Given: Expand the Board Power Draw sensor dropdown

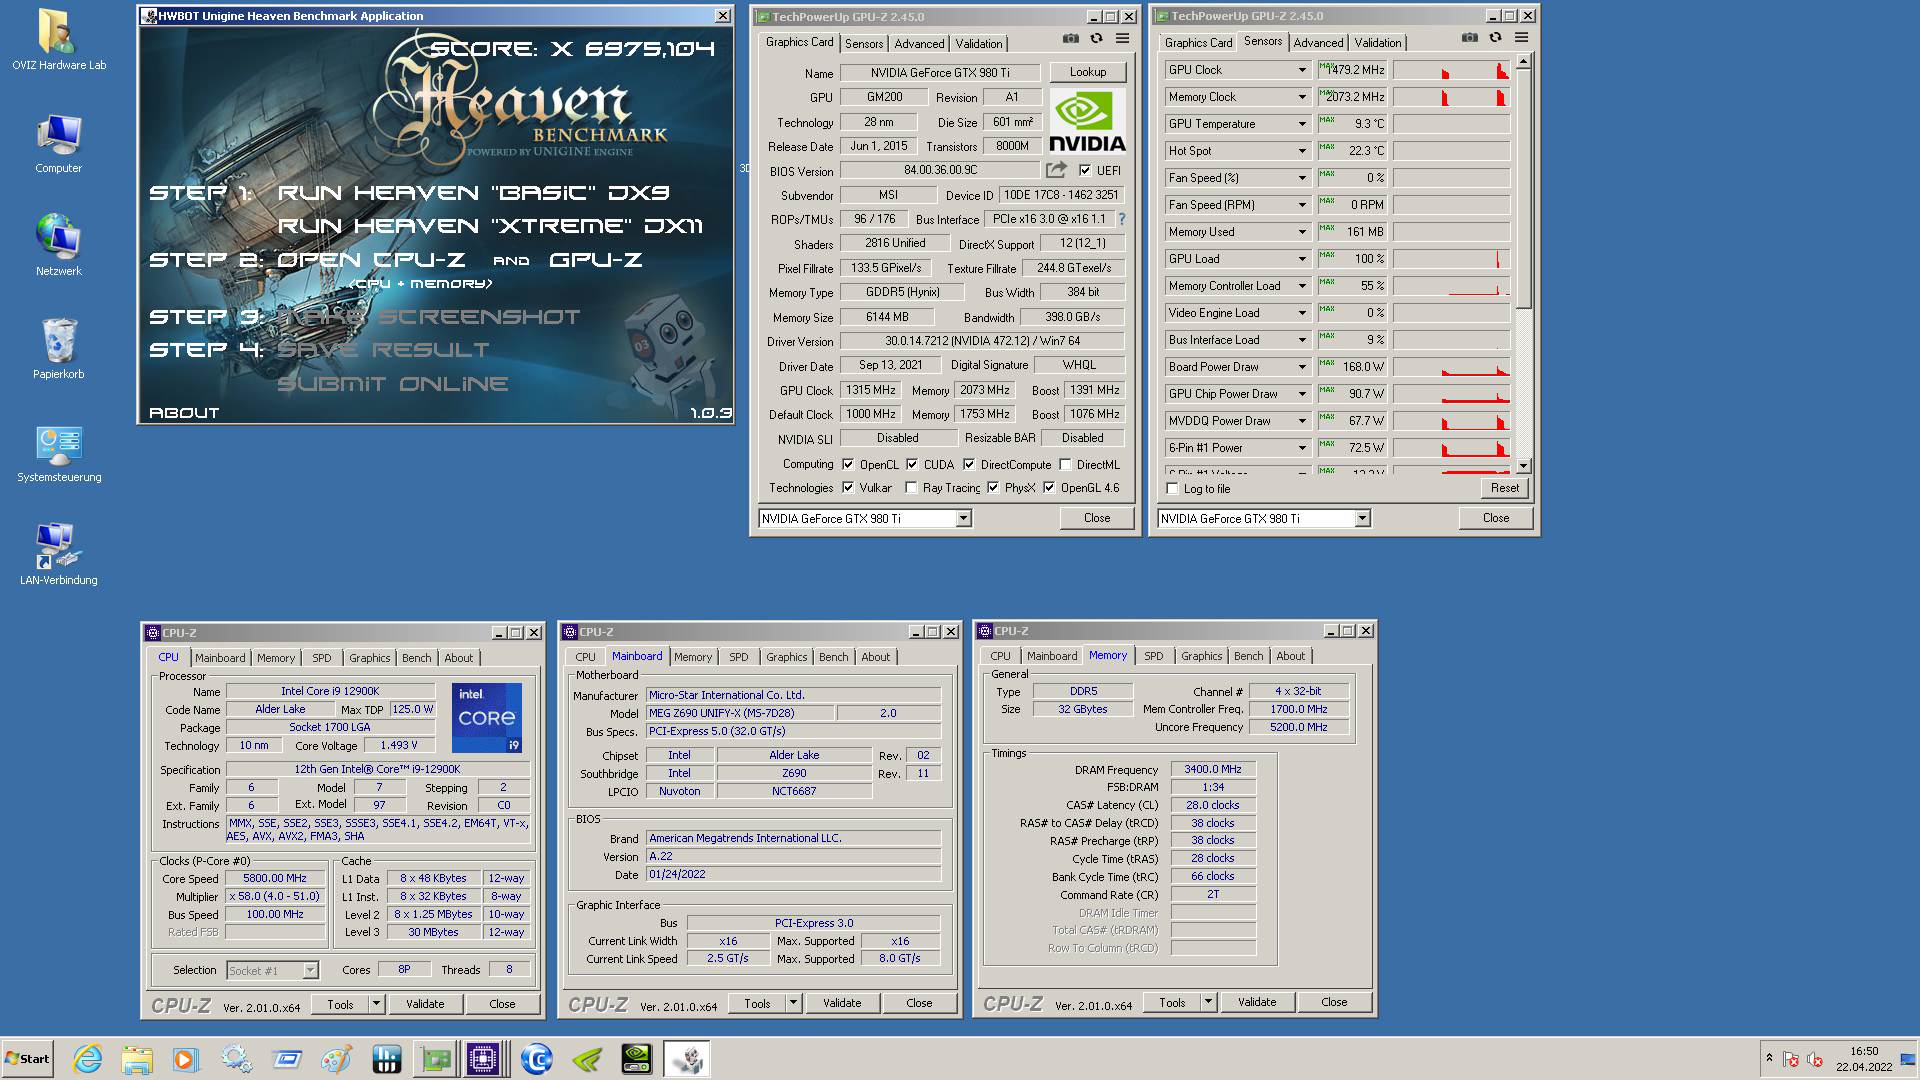Looking at the screenshot, I should pos(1302,367).
